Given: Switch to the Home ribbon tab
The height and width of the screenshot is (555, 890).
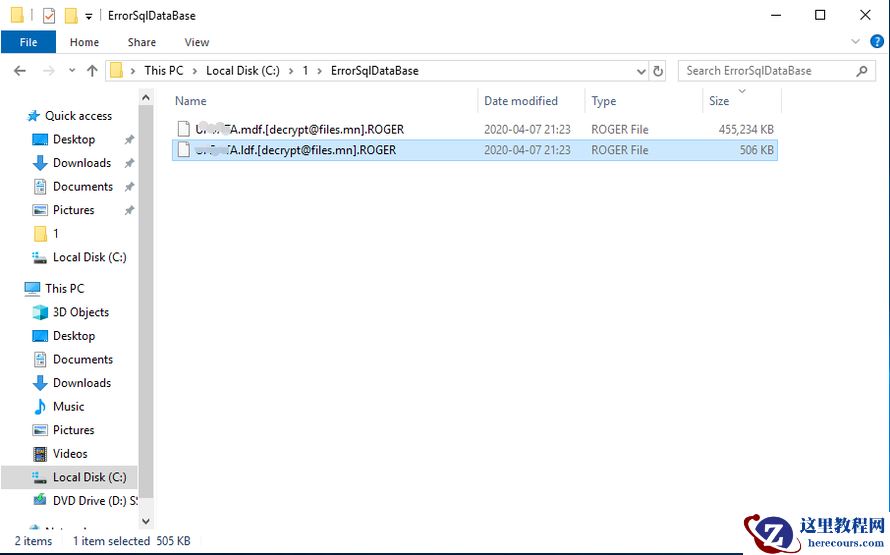Looking at the screenshot, I should click(x=84, y=42).
